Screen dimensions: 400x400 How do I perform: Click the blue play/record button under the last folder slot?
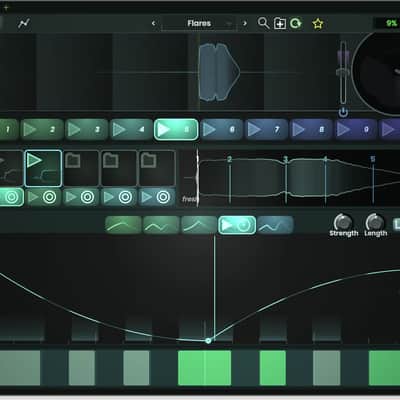(x=157, y=197)
